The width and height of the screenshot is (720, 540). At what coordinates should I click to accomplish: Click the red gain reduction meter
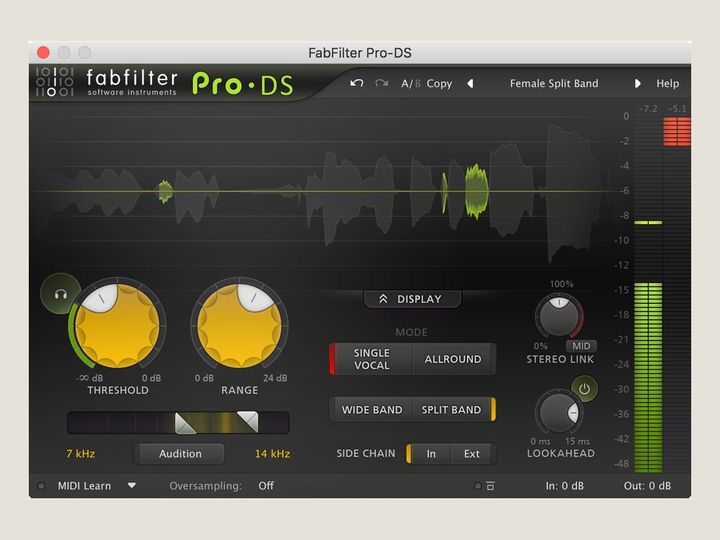pyautogui.click(x=677, y=132)
